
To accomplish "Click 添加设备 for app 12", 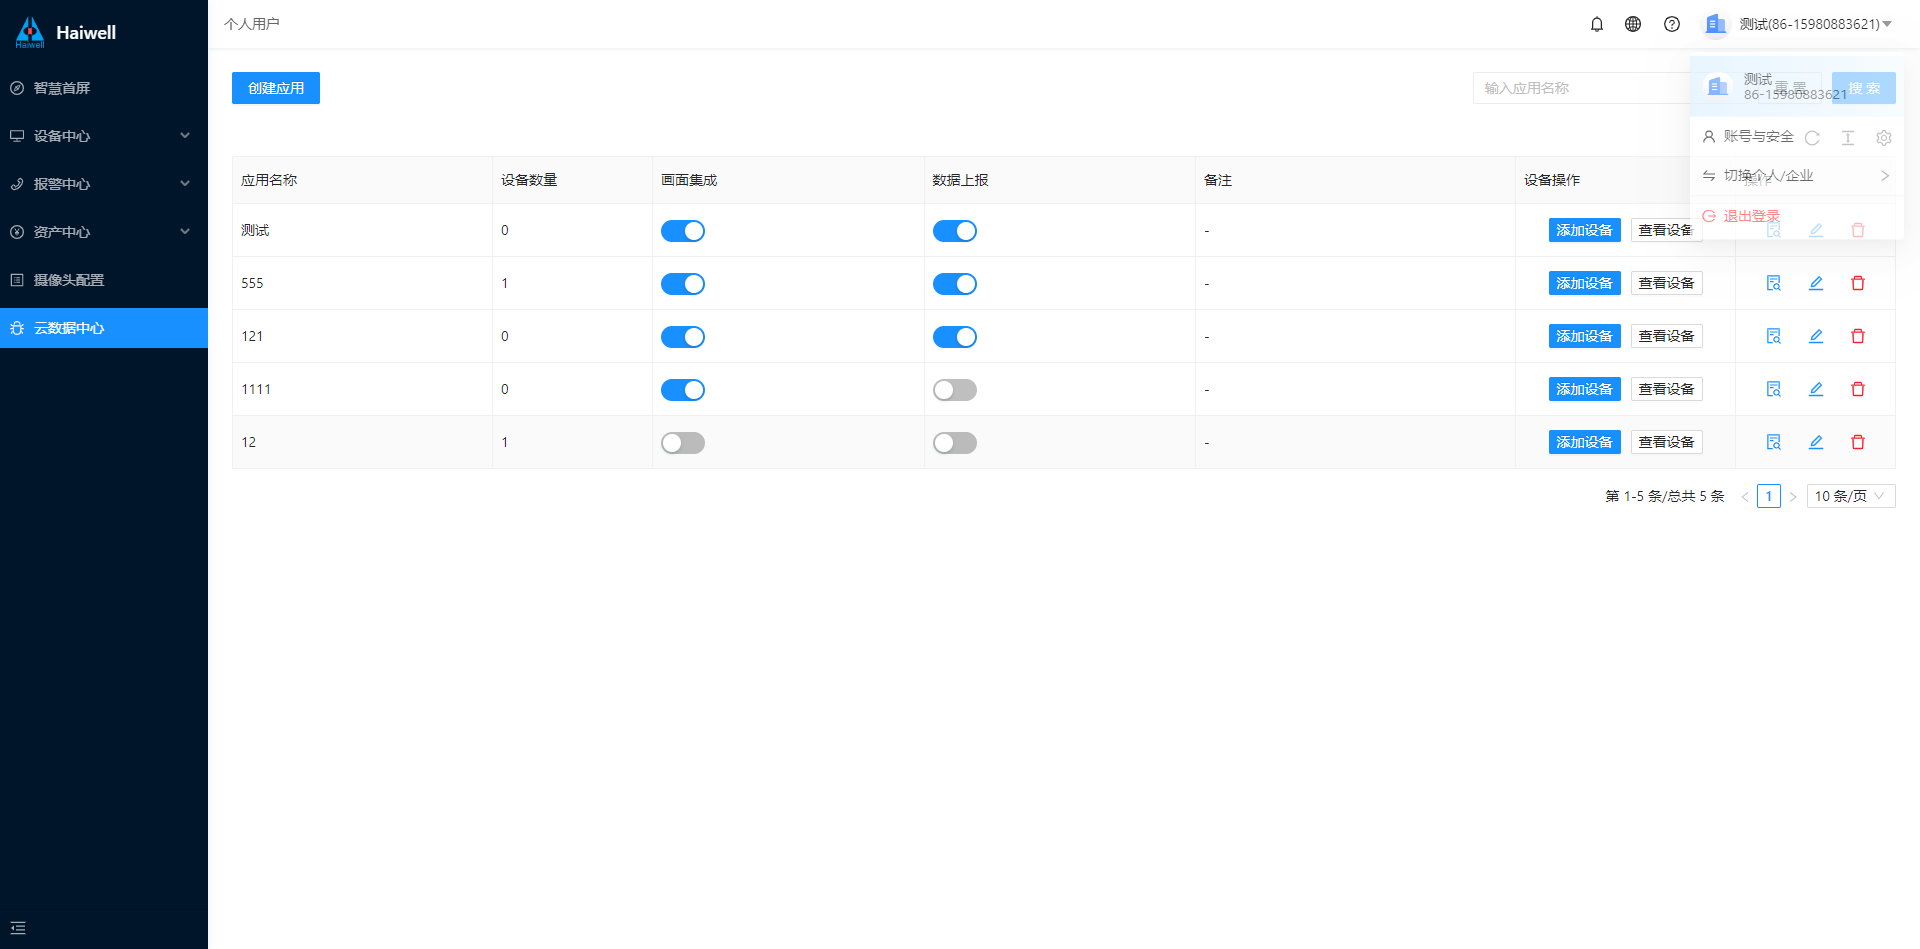I will [x=1585, y=442].
